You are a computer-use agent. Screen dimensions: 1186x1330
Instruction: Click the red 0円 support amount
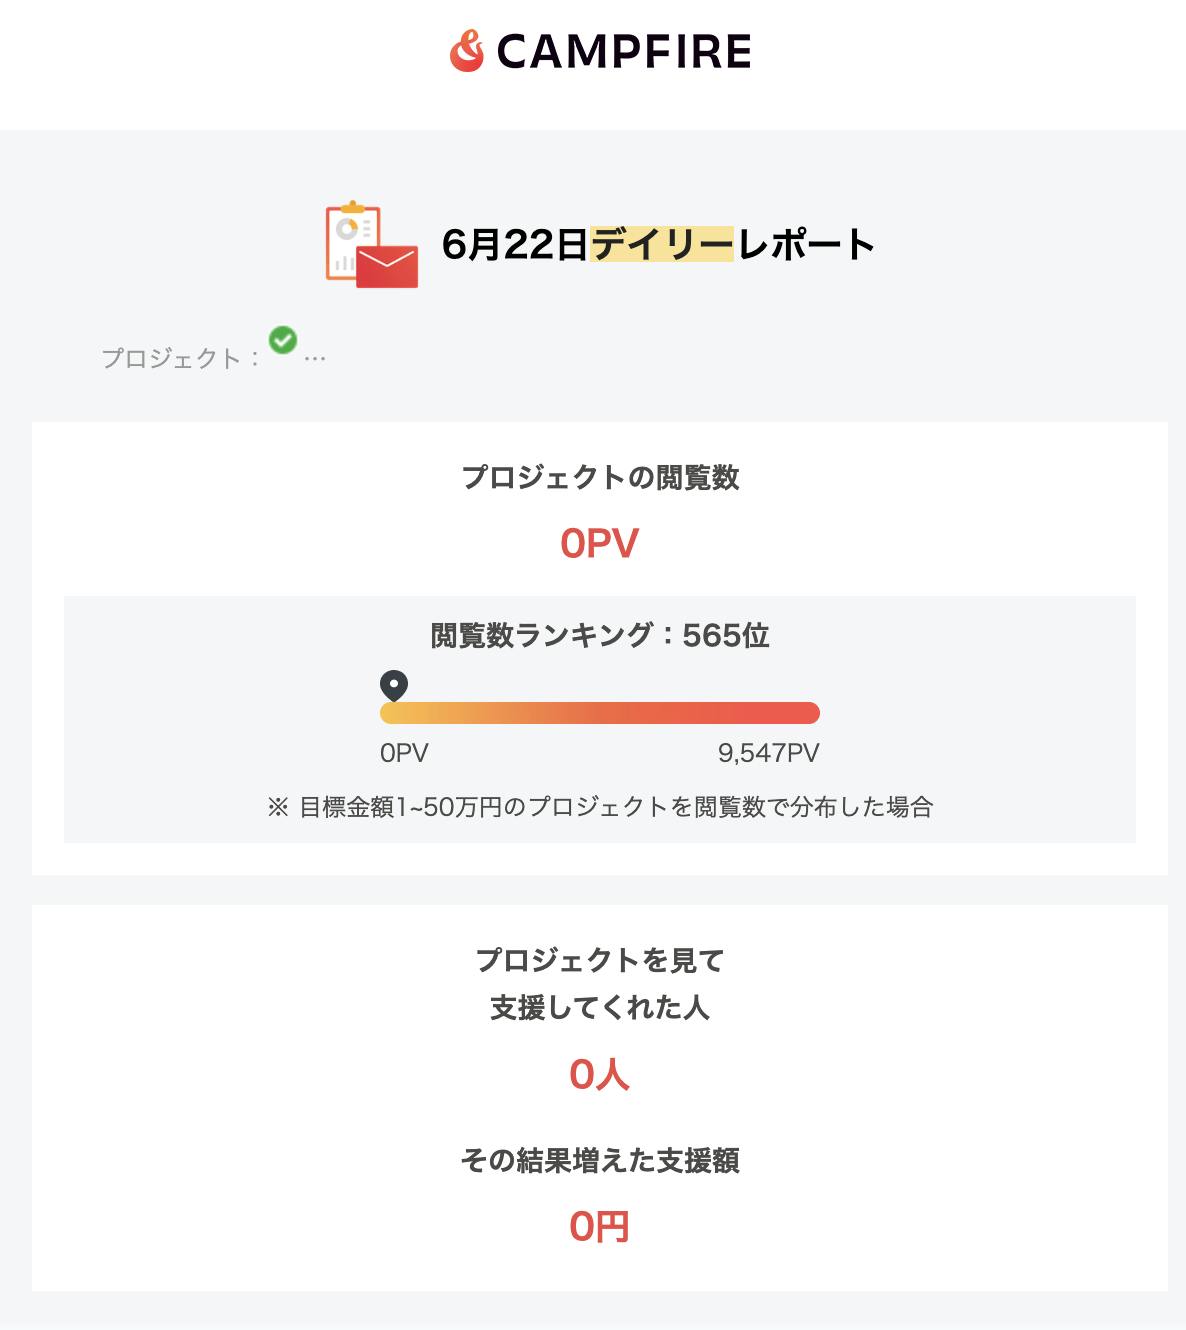599,1227
